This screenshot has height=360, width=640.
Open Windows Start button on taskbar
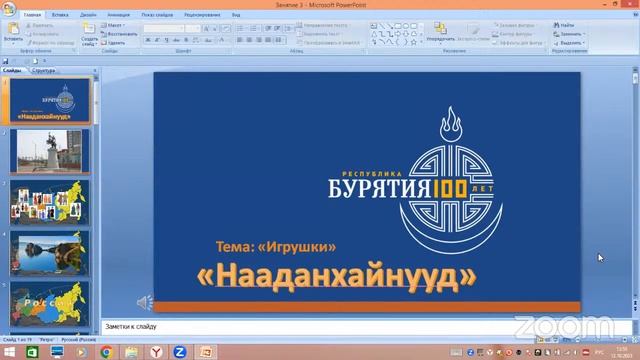coord(9,352)
